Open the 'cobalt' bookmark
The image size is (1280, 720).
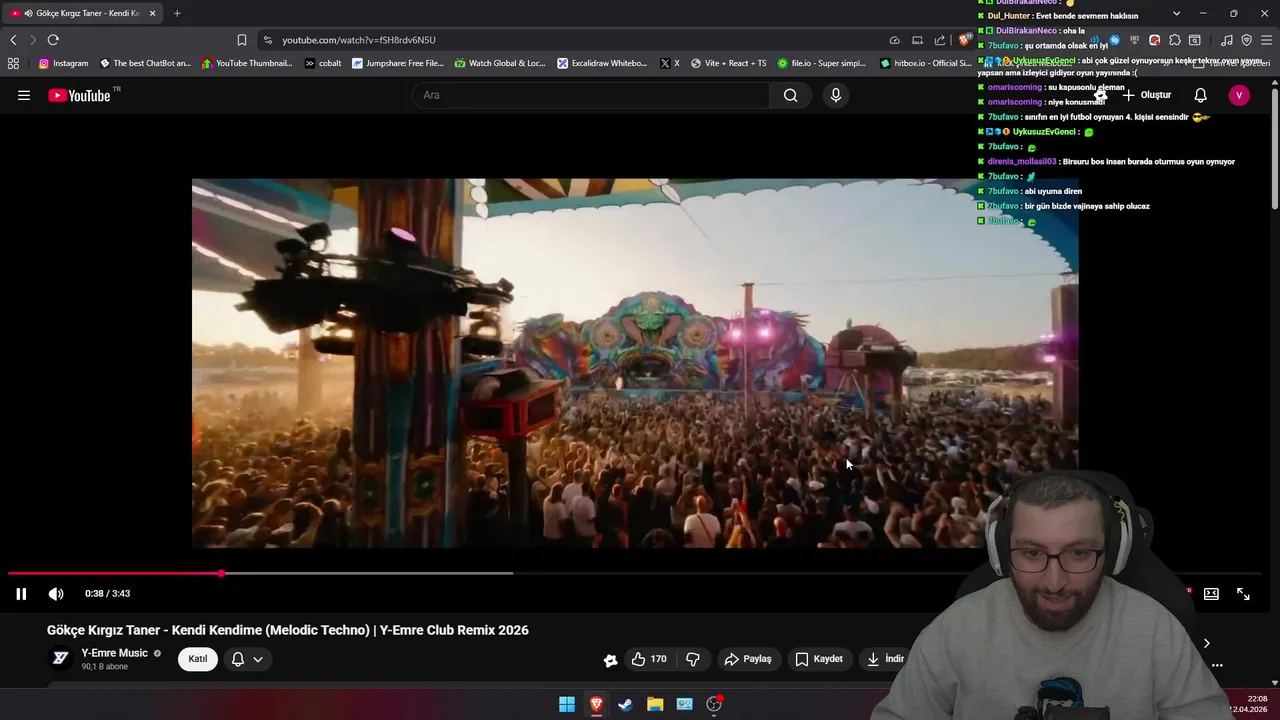pos(323,63)
